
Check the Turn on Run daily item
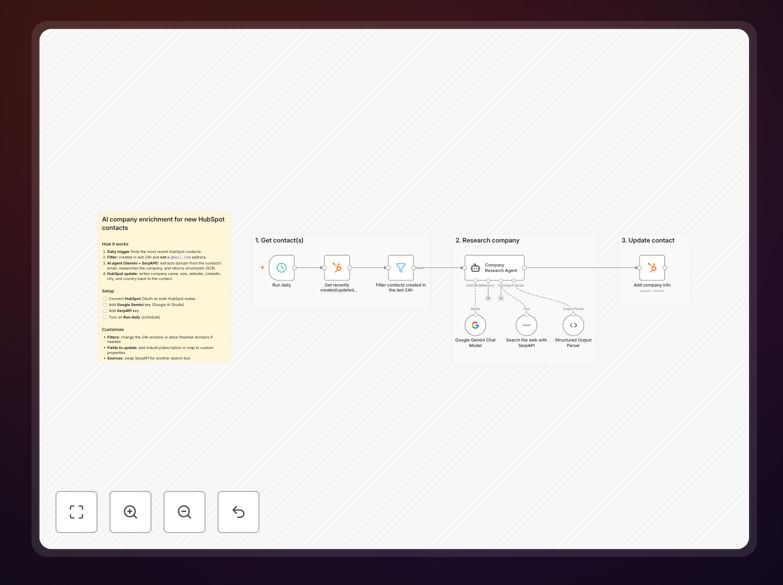pos(105,317)
